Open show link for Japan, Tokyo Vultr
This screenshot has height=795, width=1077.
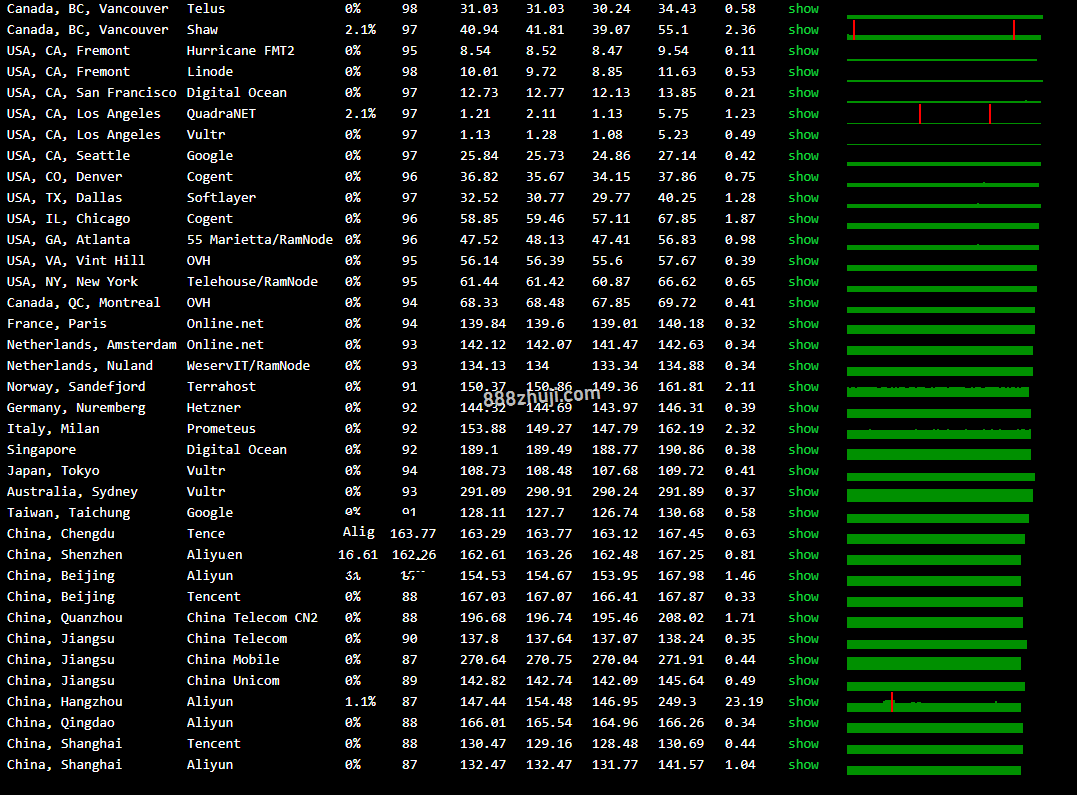(803, 471)
